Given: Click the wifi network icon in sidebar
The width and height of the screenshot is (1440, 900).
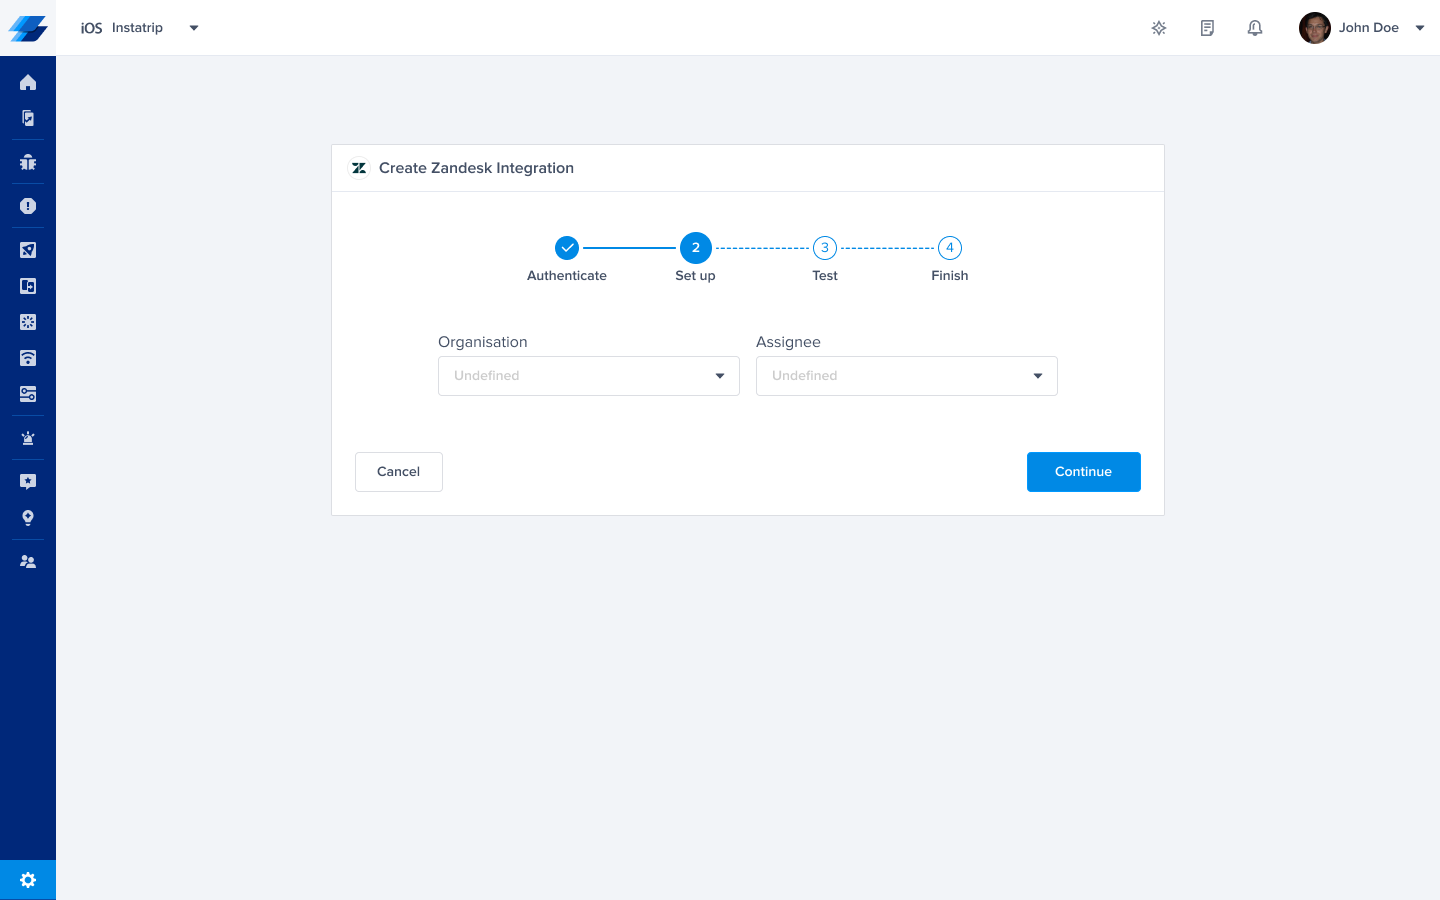Looking at the screenshot, I should pyautogui.click(x=28, y=358).
